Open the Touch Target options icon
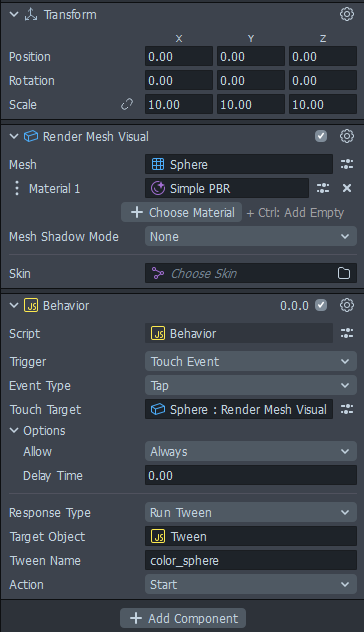The image size is (364, 632). (347, 410)
